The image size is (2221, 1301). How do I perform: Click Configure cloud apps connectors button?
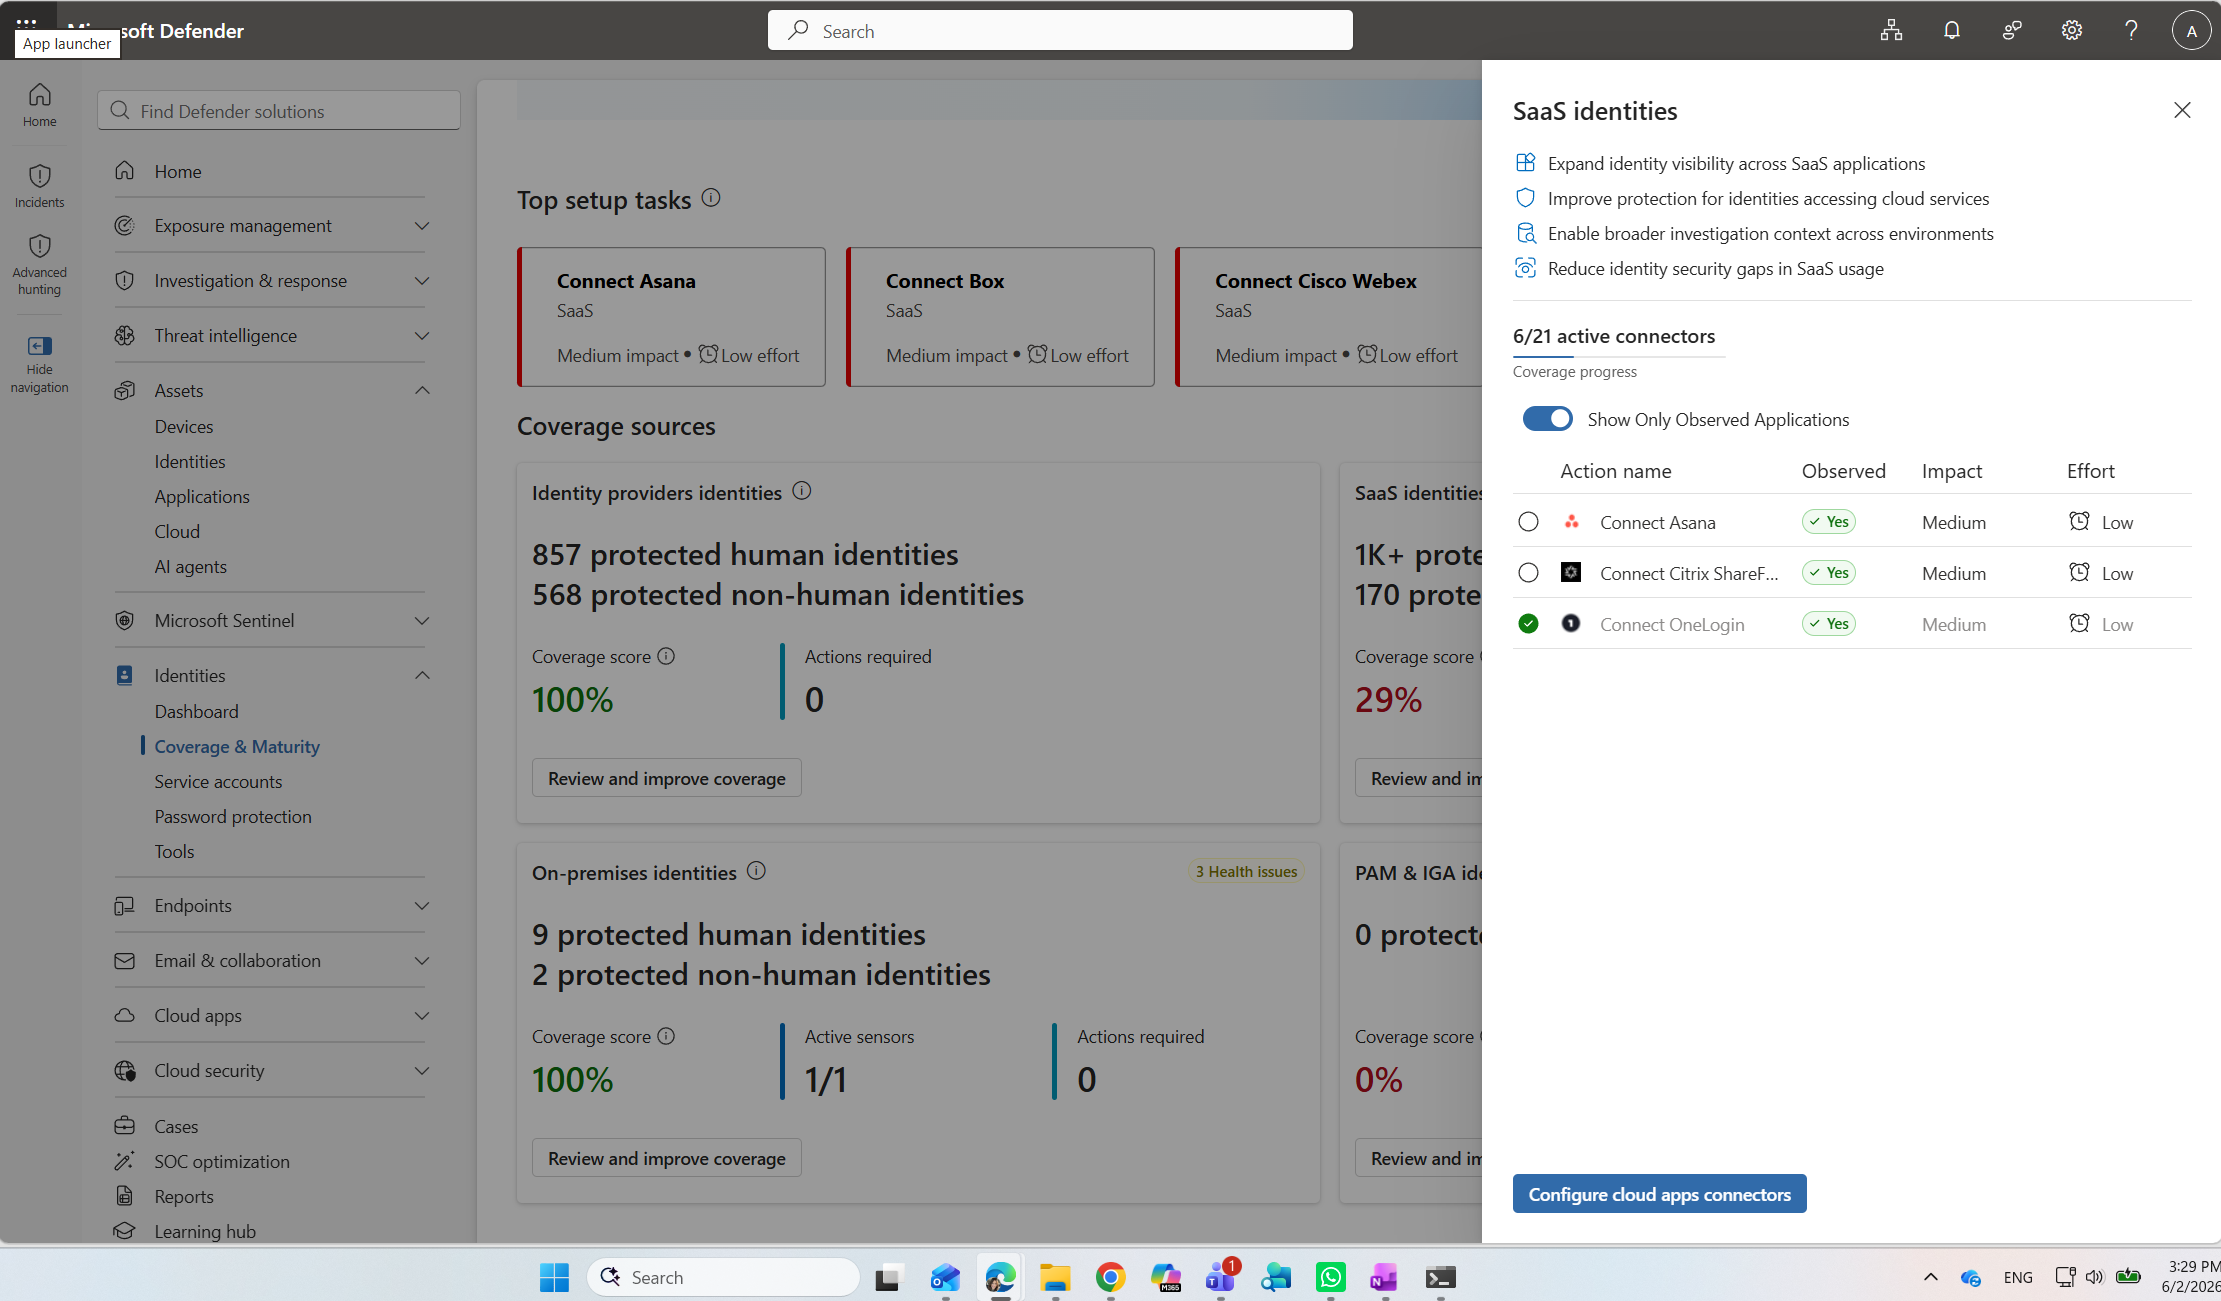[1659, 1194]
